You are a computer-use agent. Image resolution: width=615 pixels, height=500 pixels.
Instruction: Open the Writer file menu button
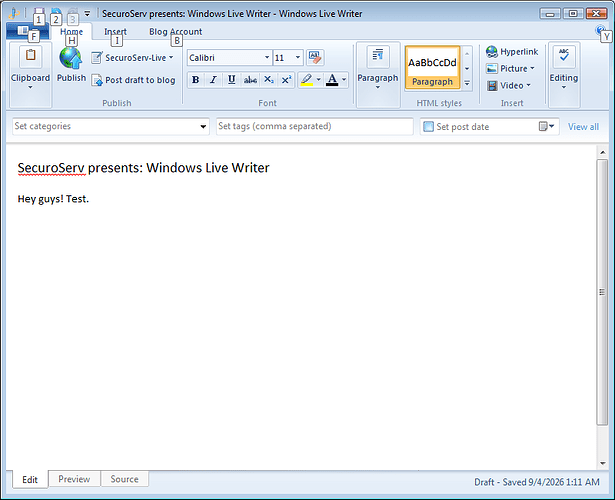pos(27,31)
